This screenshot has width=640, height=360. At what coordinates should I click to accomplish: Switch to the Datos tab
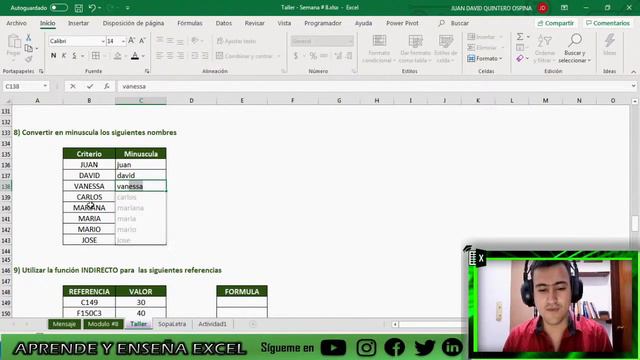click(x=224, y=23)
